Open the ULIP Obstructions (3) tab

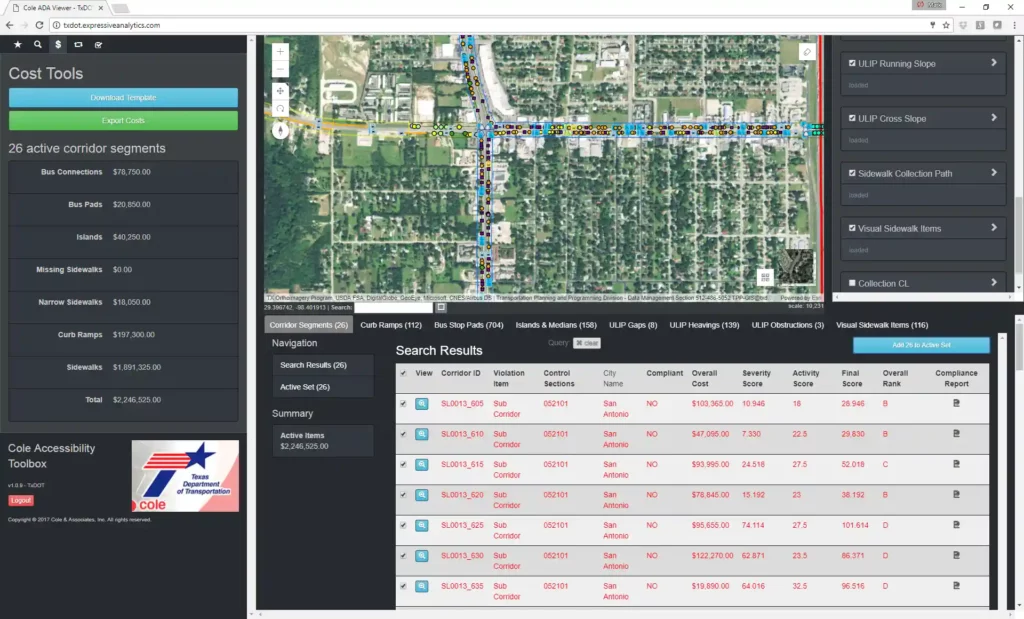coord(788,325)
